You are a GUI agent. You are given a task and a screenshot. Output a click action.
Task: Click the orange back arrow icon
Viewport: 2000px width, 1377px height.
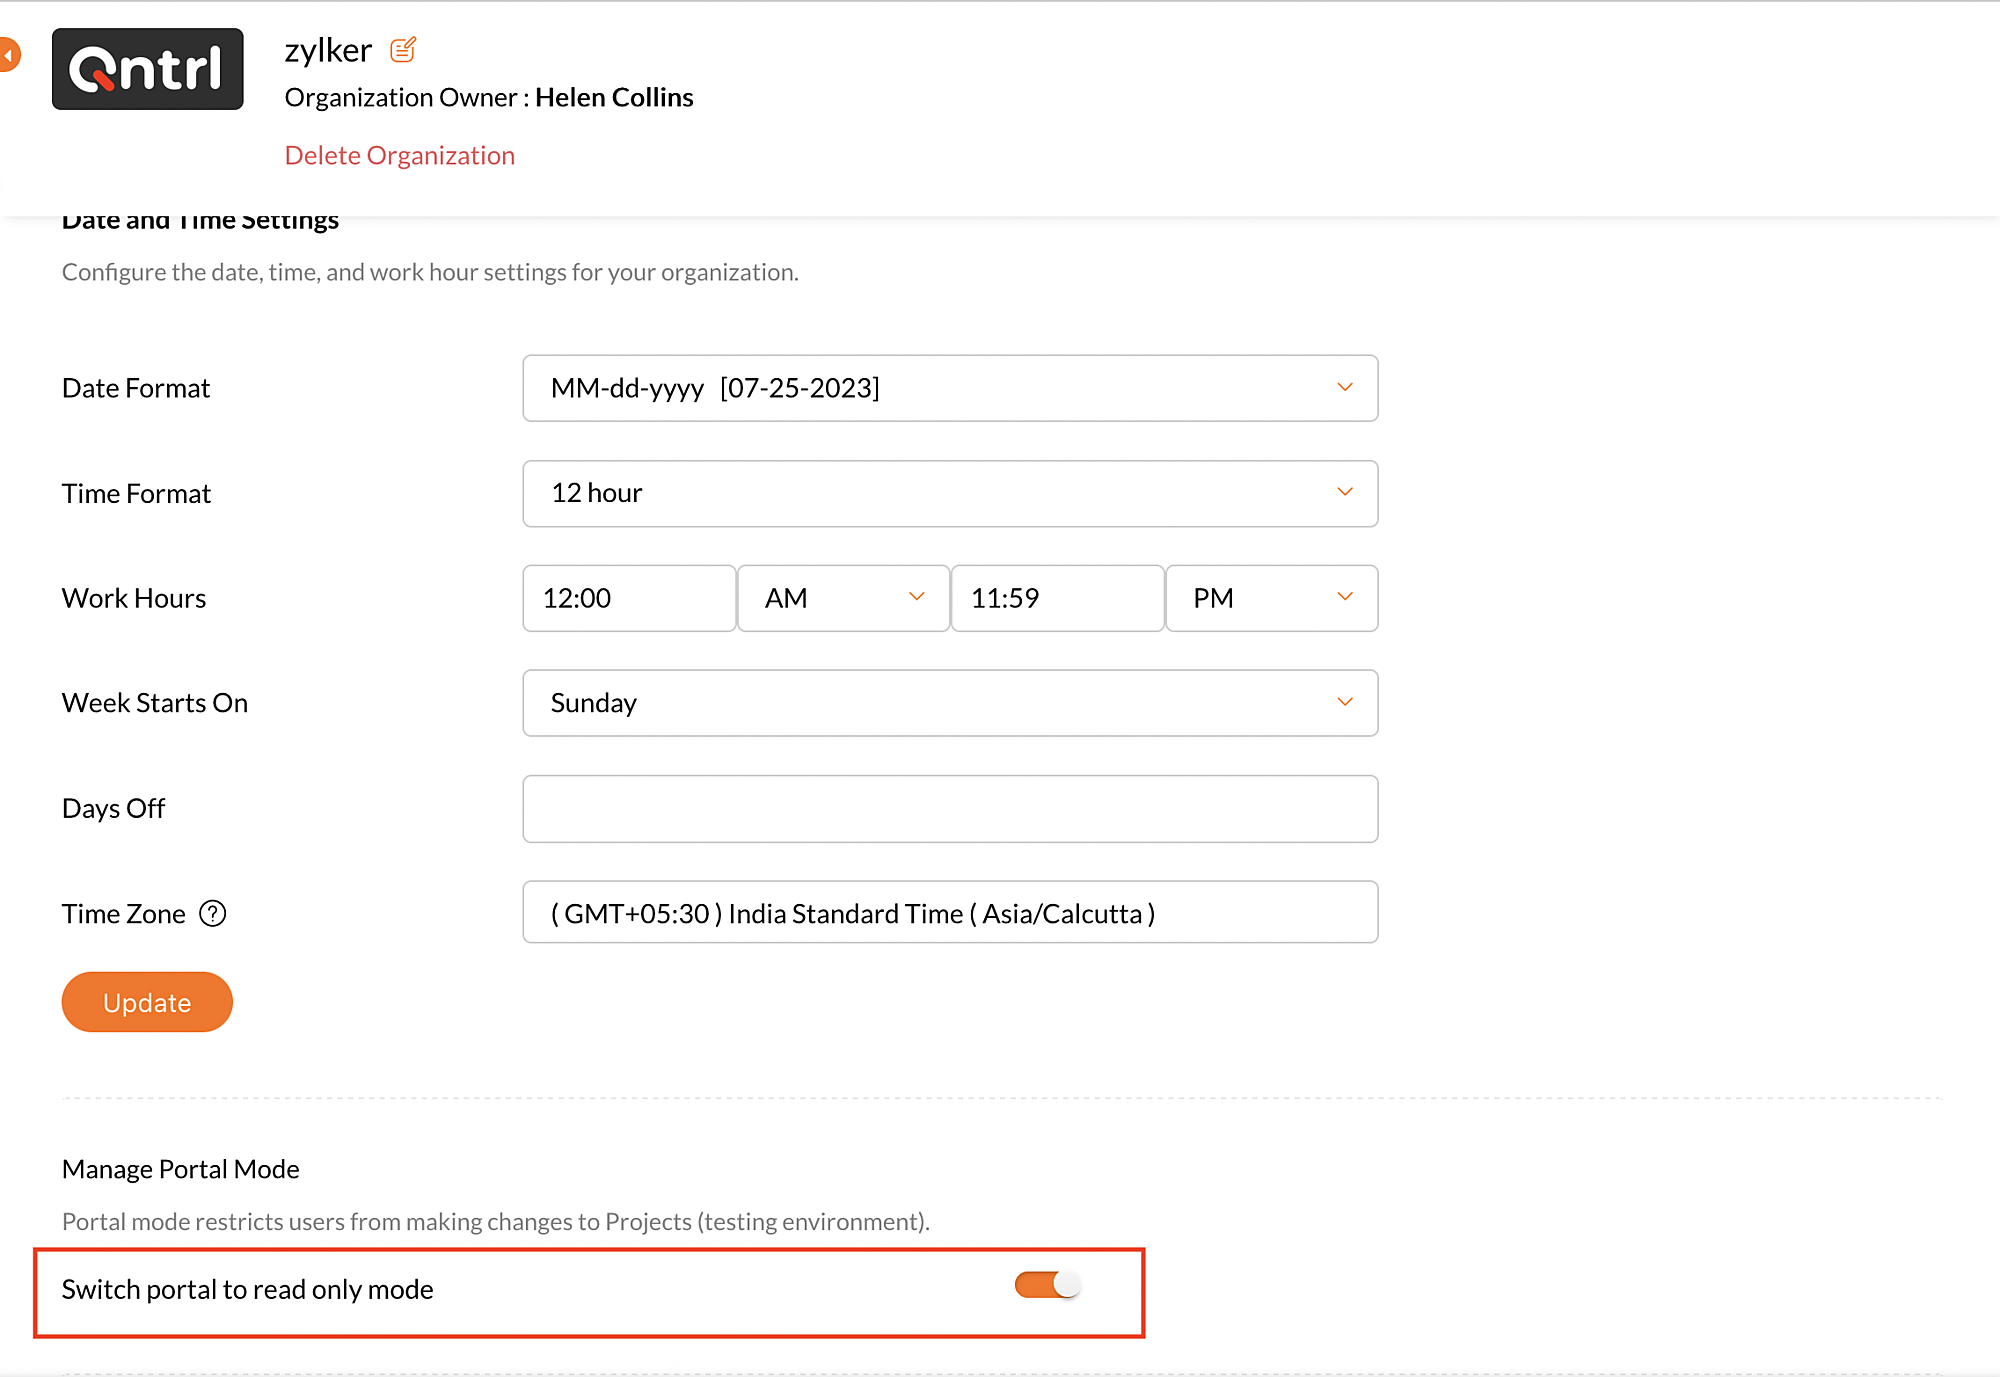coord(9,55)
